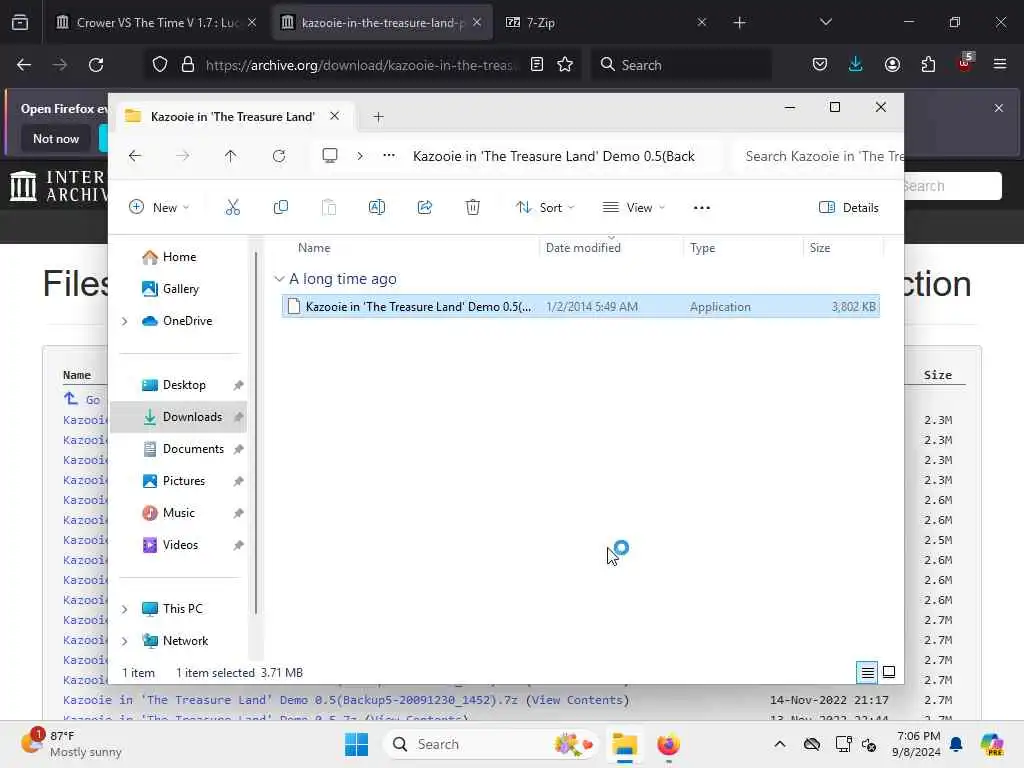Screen dimensions: 1024x768
Task: Show hidden breadcrumb path ellipsis in address bar
Action: [389, 155]
